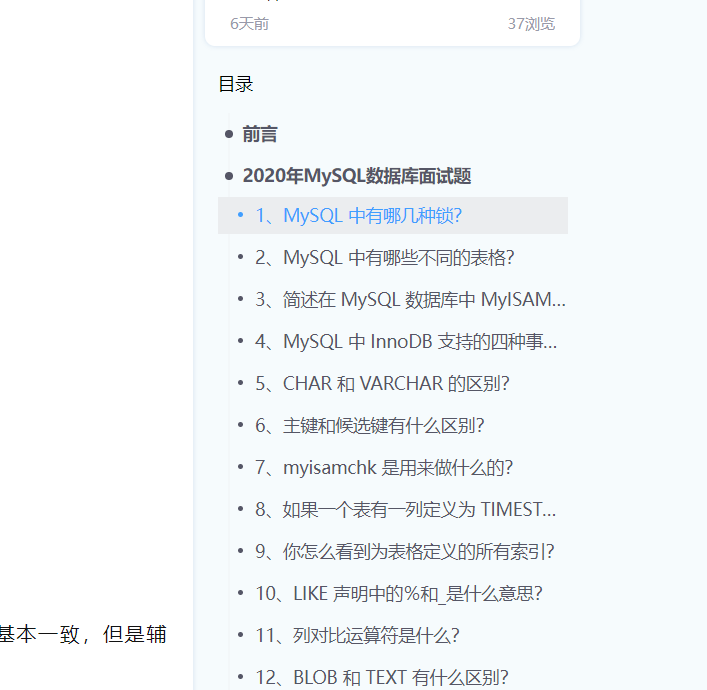
Task: Go to 2、MySQL 中有哪些不同的表格?
Action: click(385, 258)
